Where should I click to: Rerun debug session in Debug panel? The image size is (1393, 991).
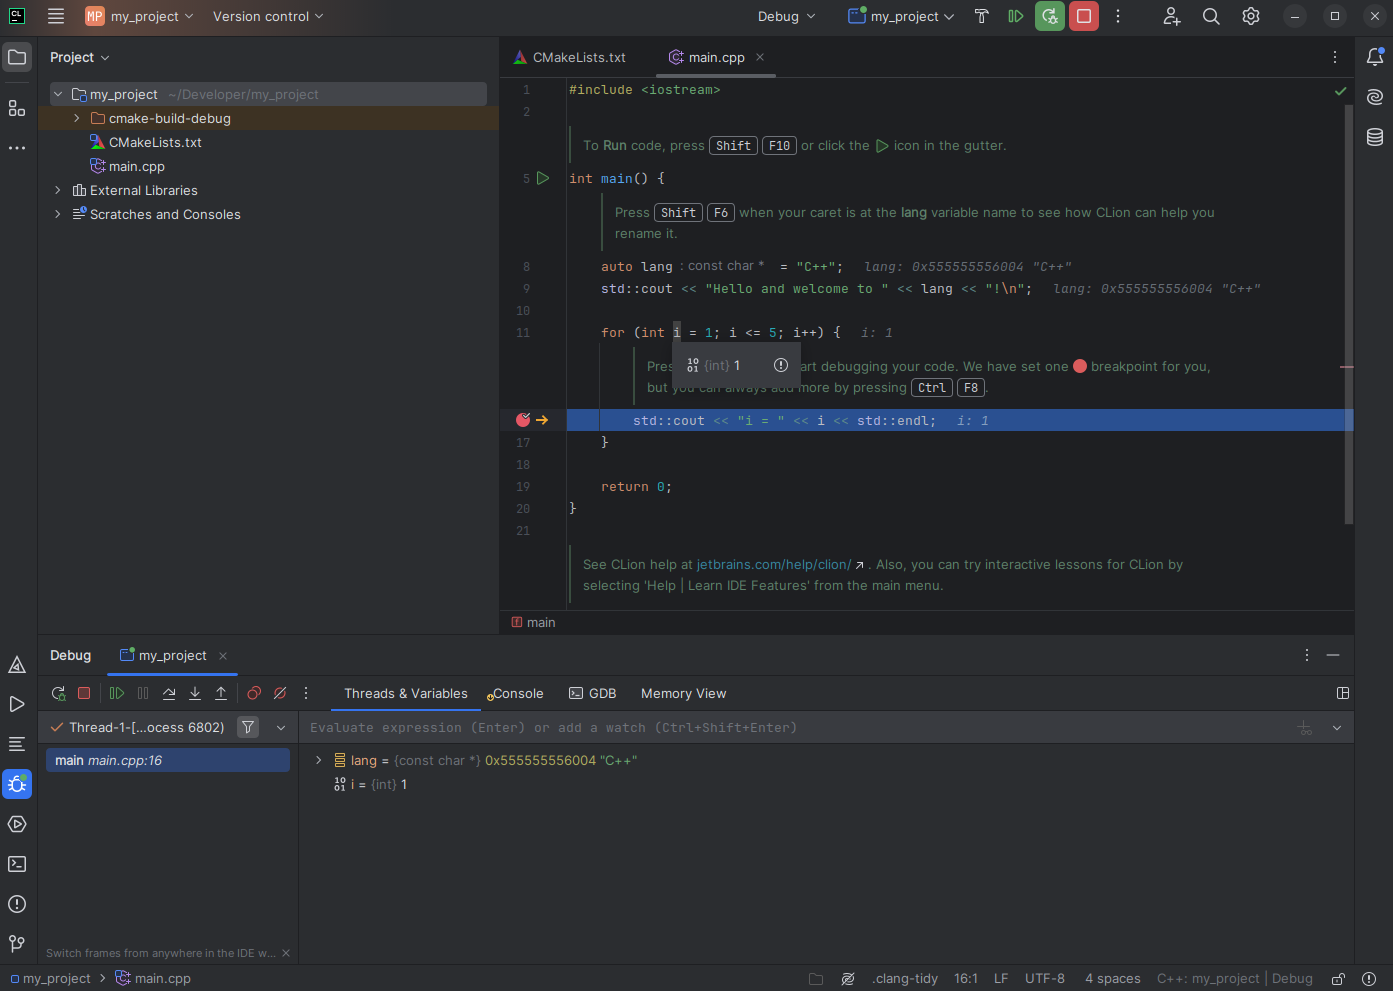(x=58, y=693)
